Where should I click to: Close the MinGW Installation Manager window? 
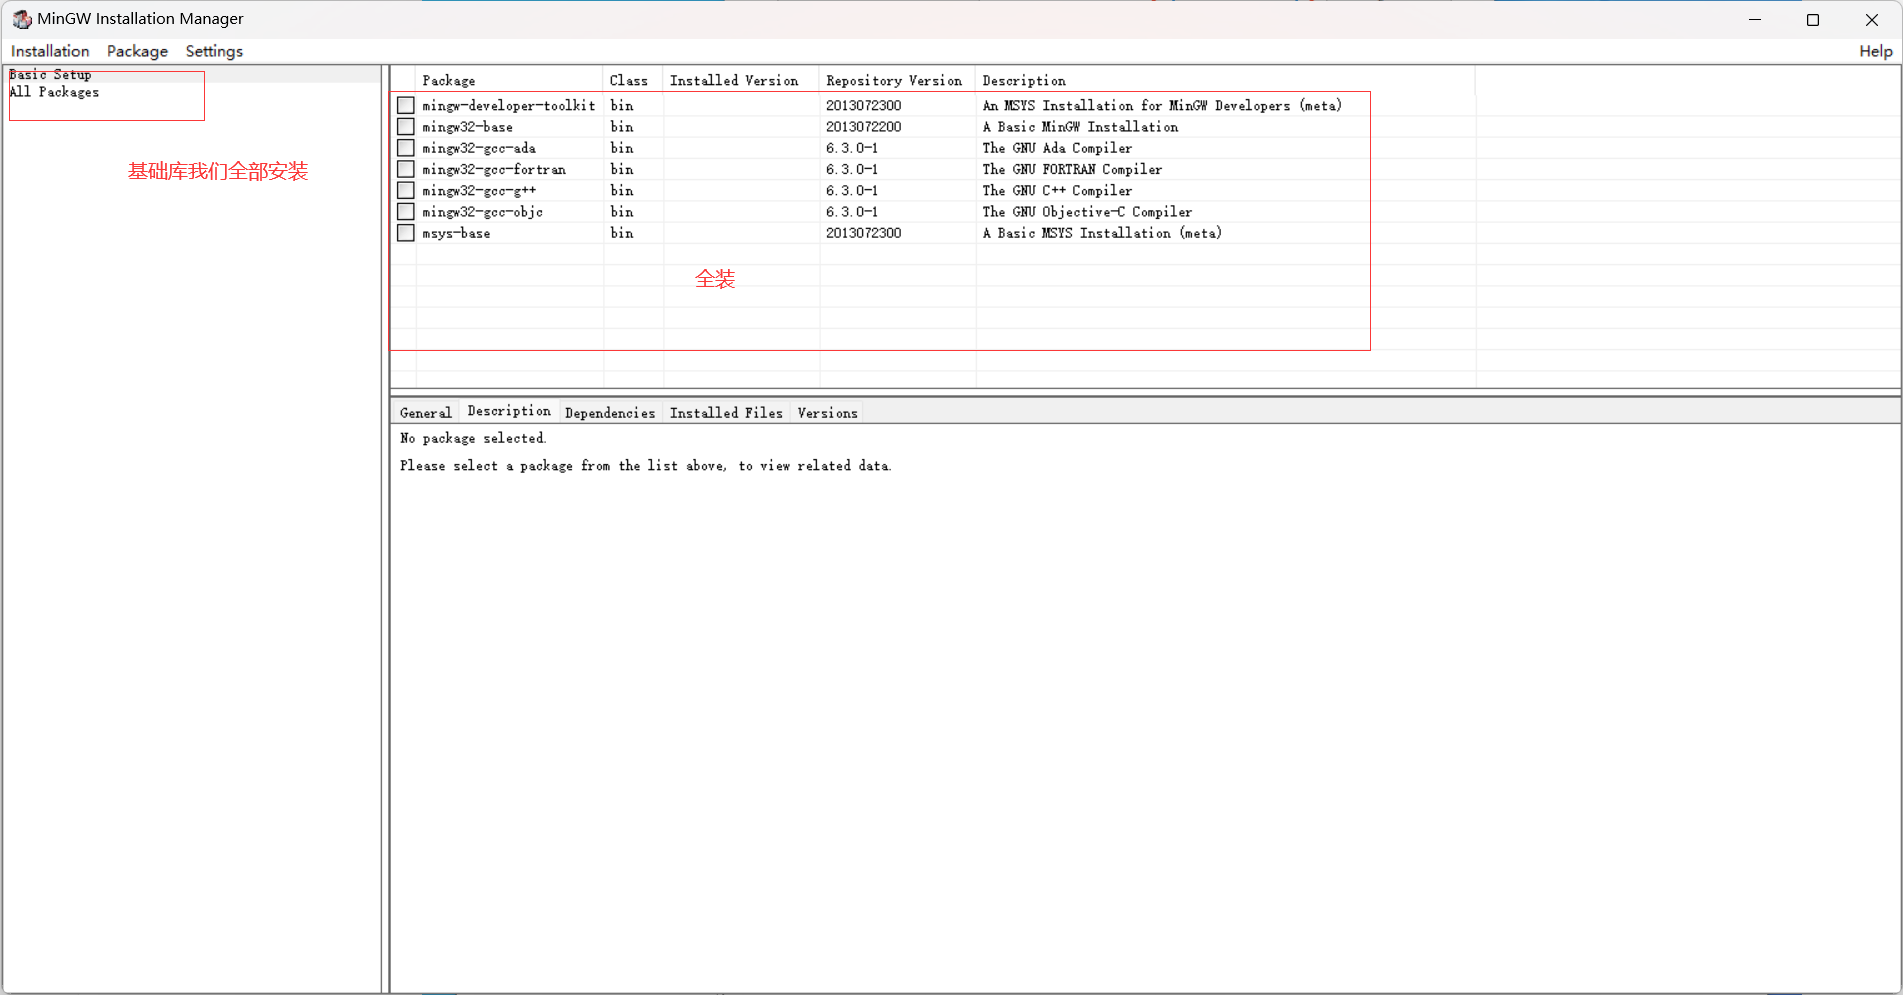tap(1871, 19)
